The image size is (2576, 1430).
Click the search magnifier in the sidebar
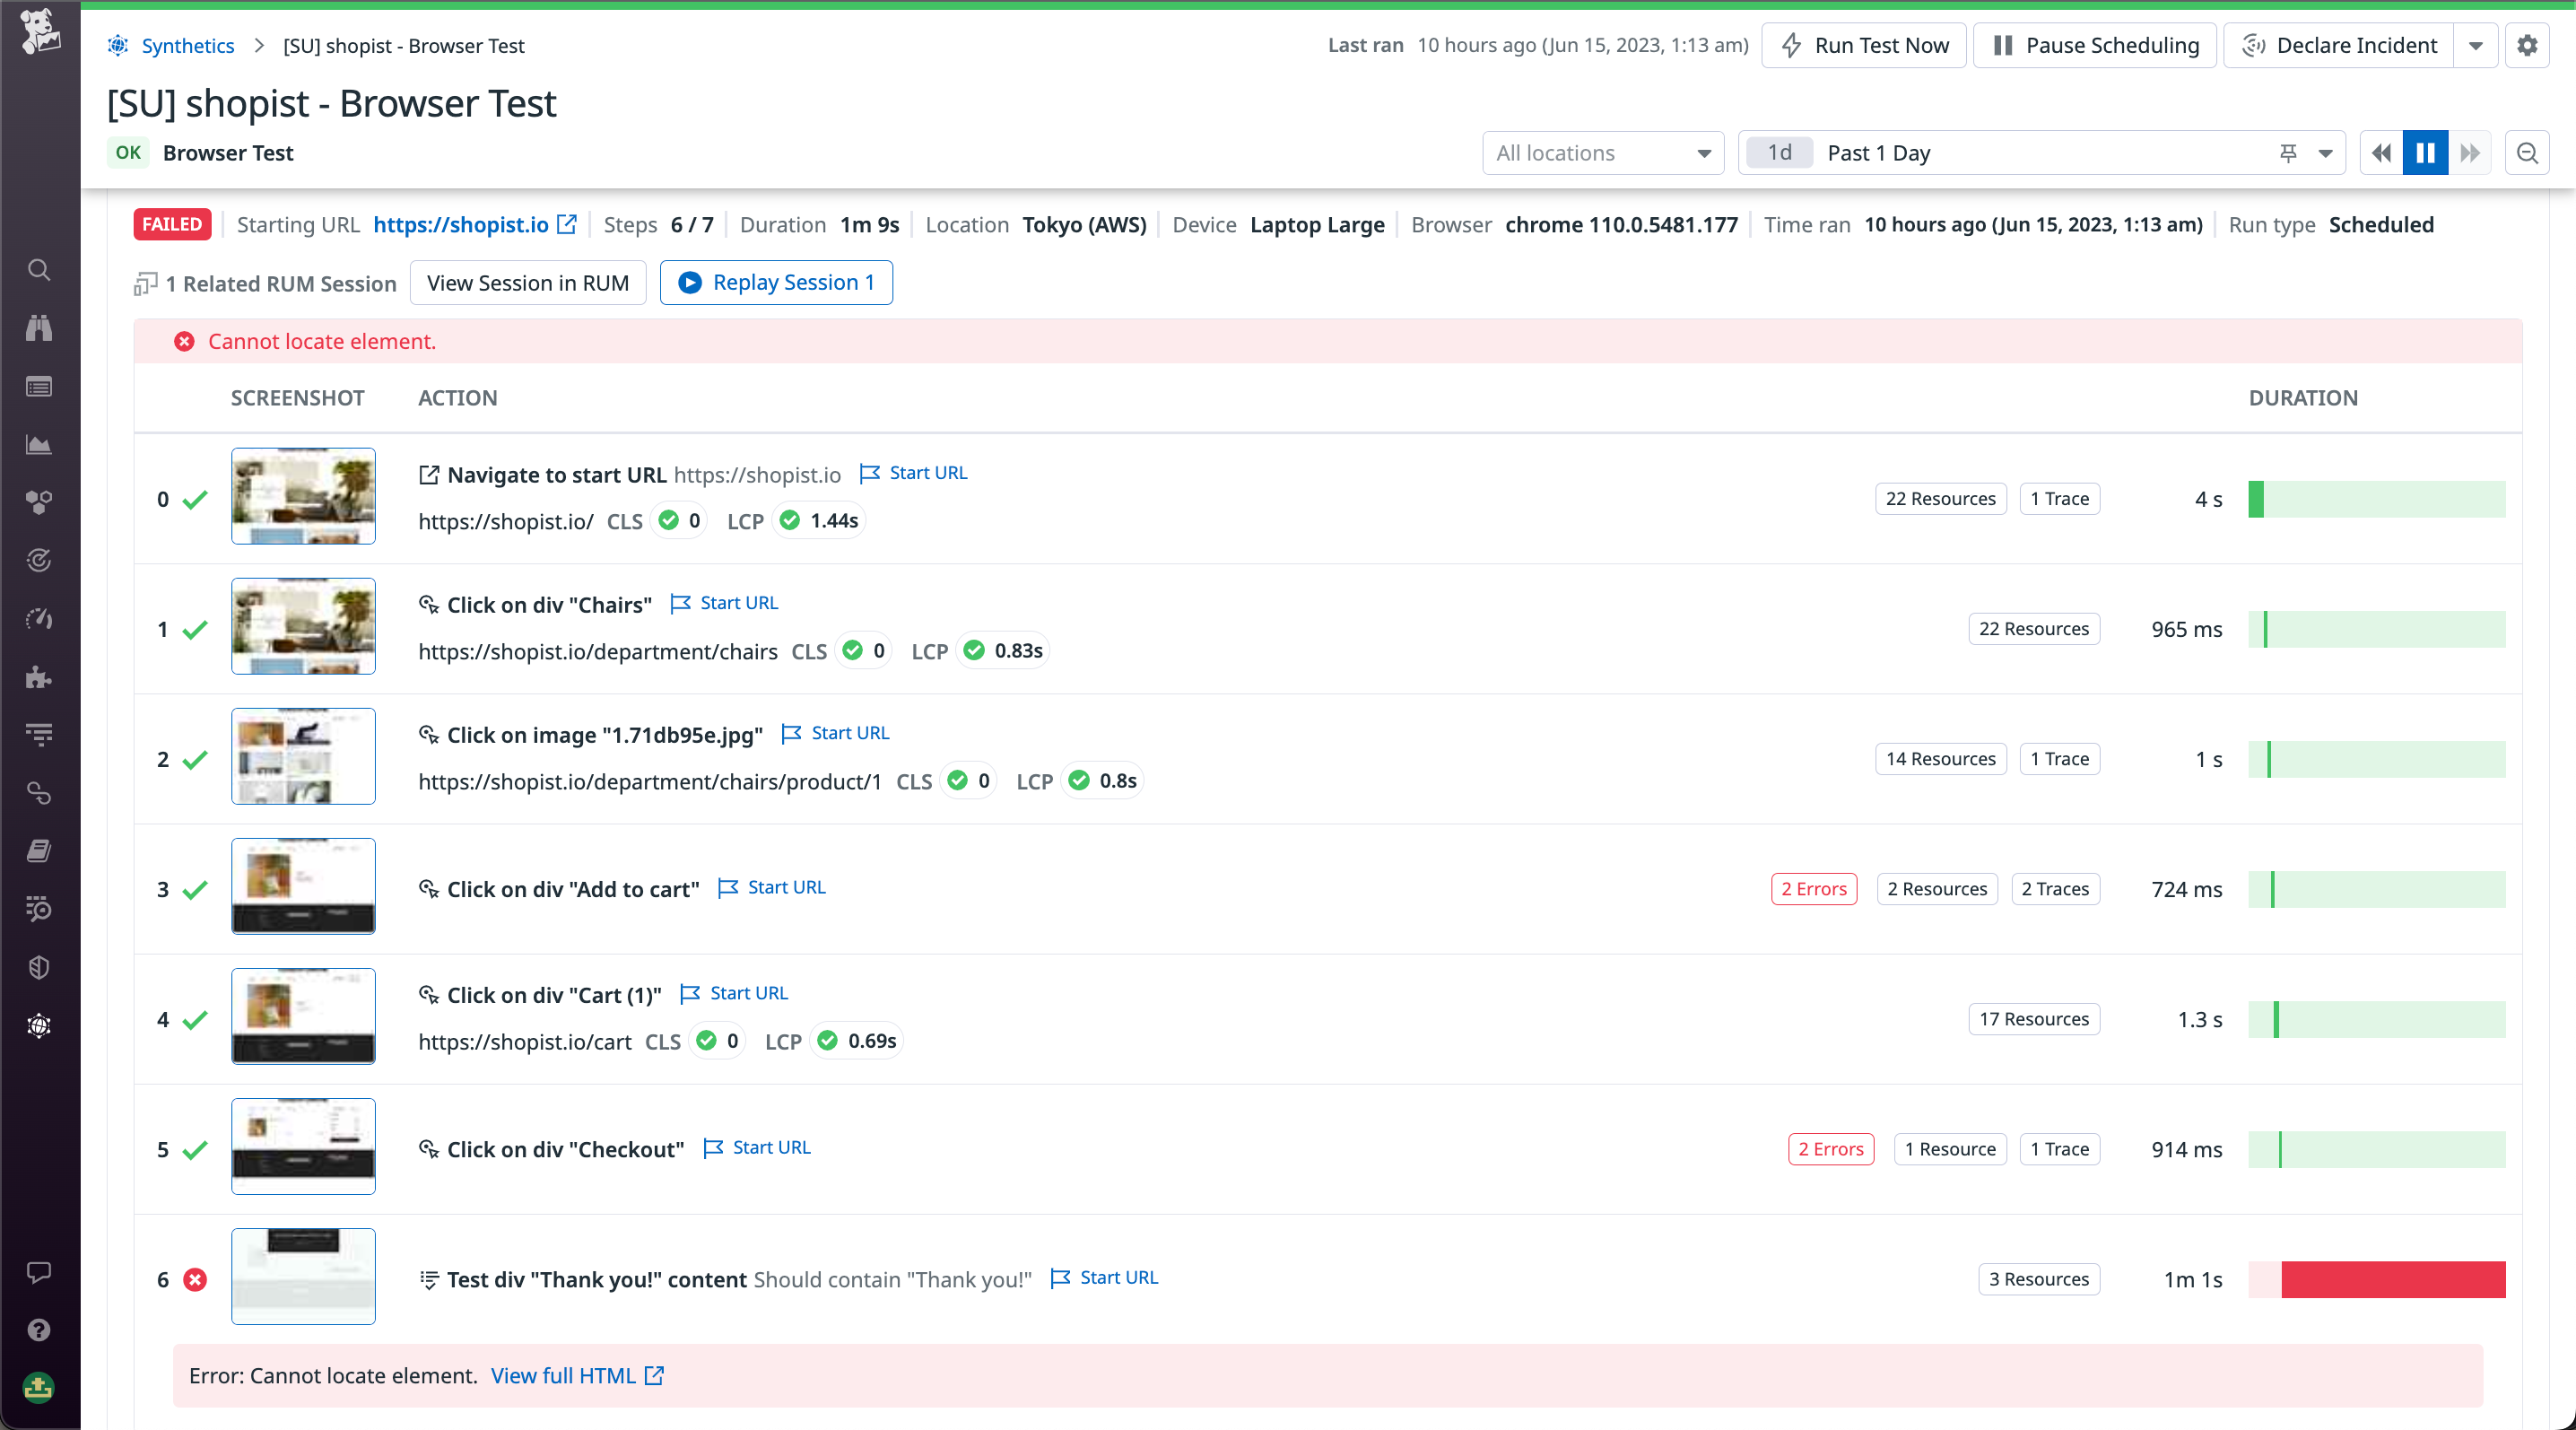coord(38,270)
